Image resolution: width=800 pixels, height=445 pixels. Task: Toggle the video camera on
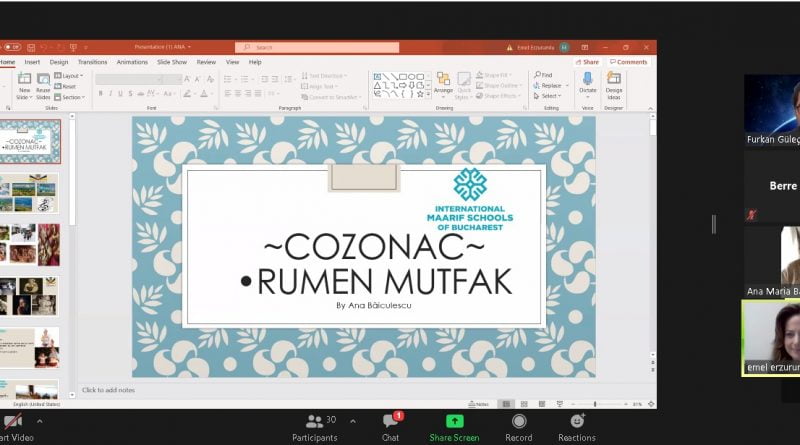pyautogui.click(x=12, y=422)
